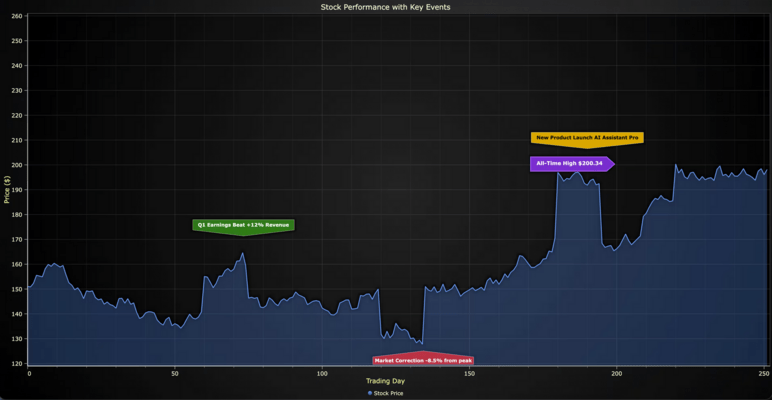Click the 200 tick on the price axis
This screenshot has width=772, height=400.
click(x=17, y=165)
